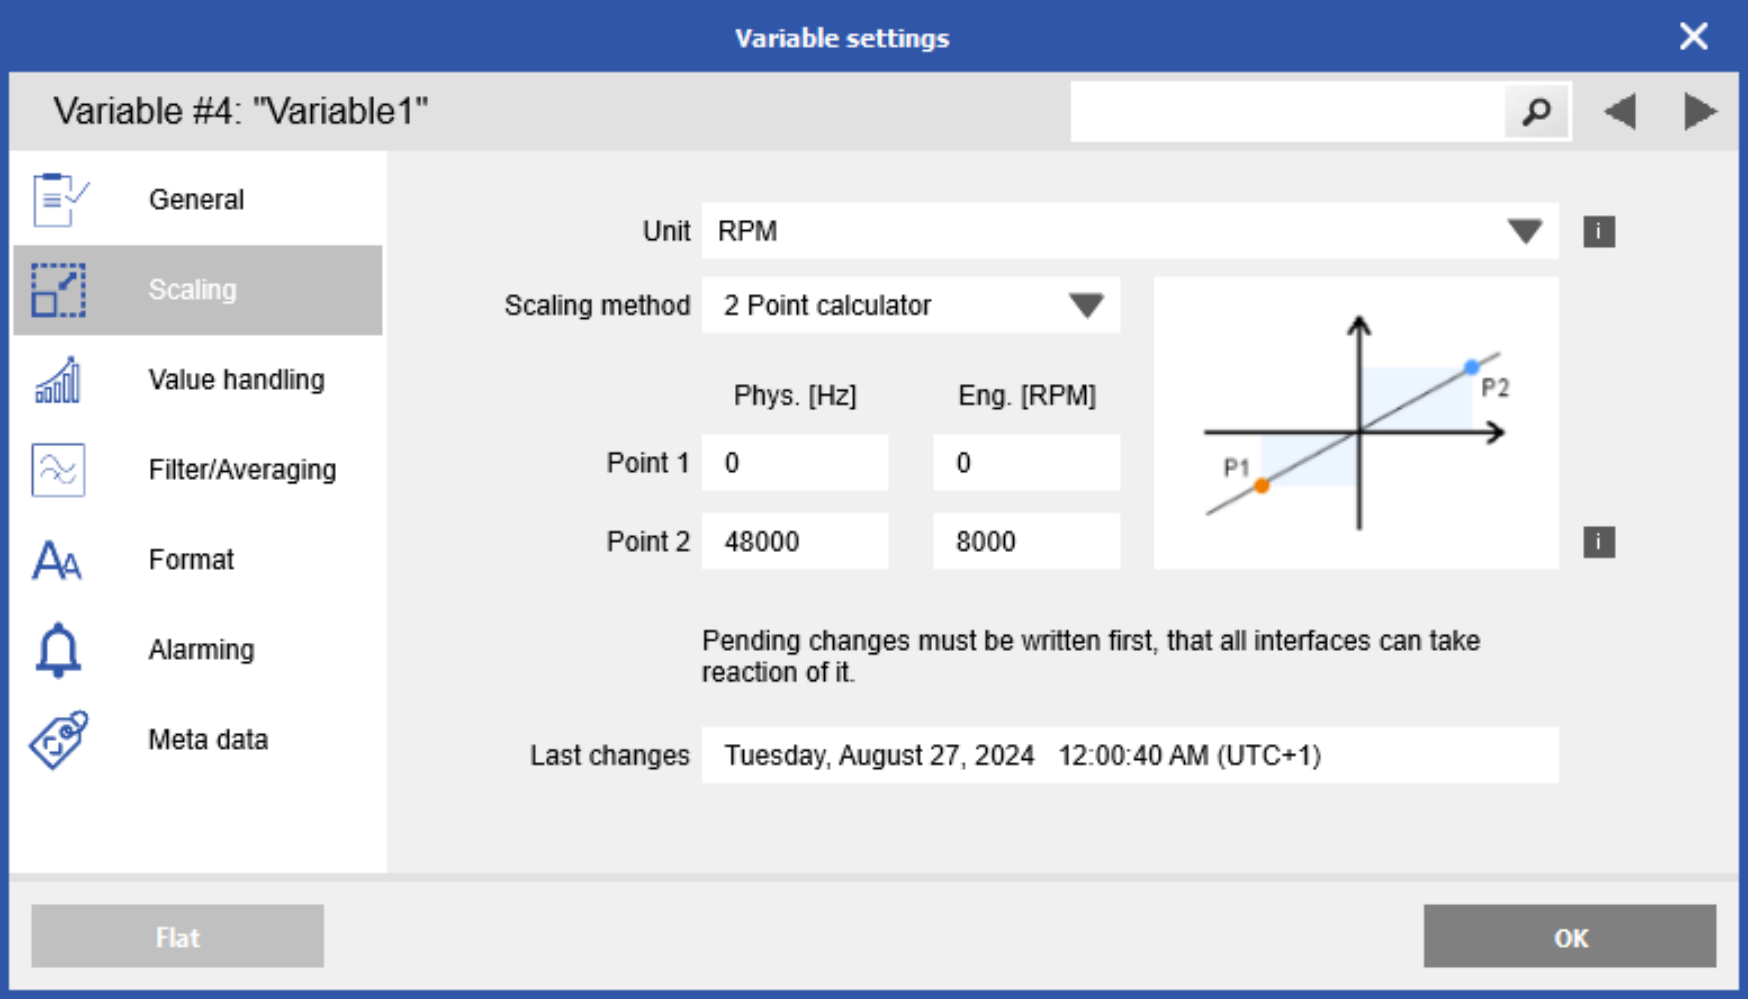Switch to the Value handling section
Image resolution: width=1748 pixels, height=999 pixels.
coord(236,380)
